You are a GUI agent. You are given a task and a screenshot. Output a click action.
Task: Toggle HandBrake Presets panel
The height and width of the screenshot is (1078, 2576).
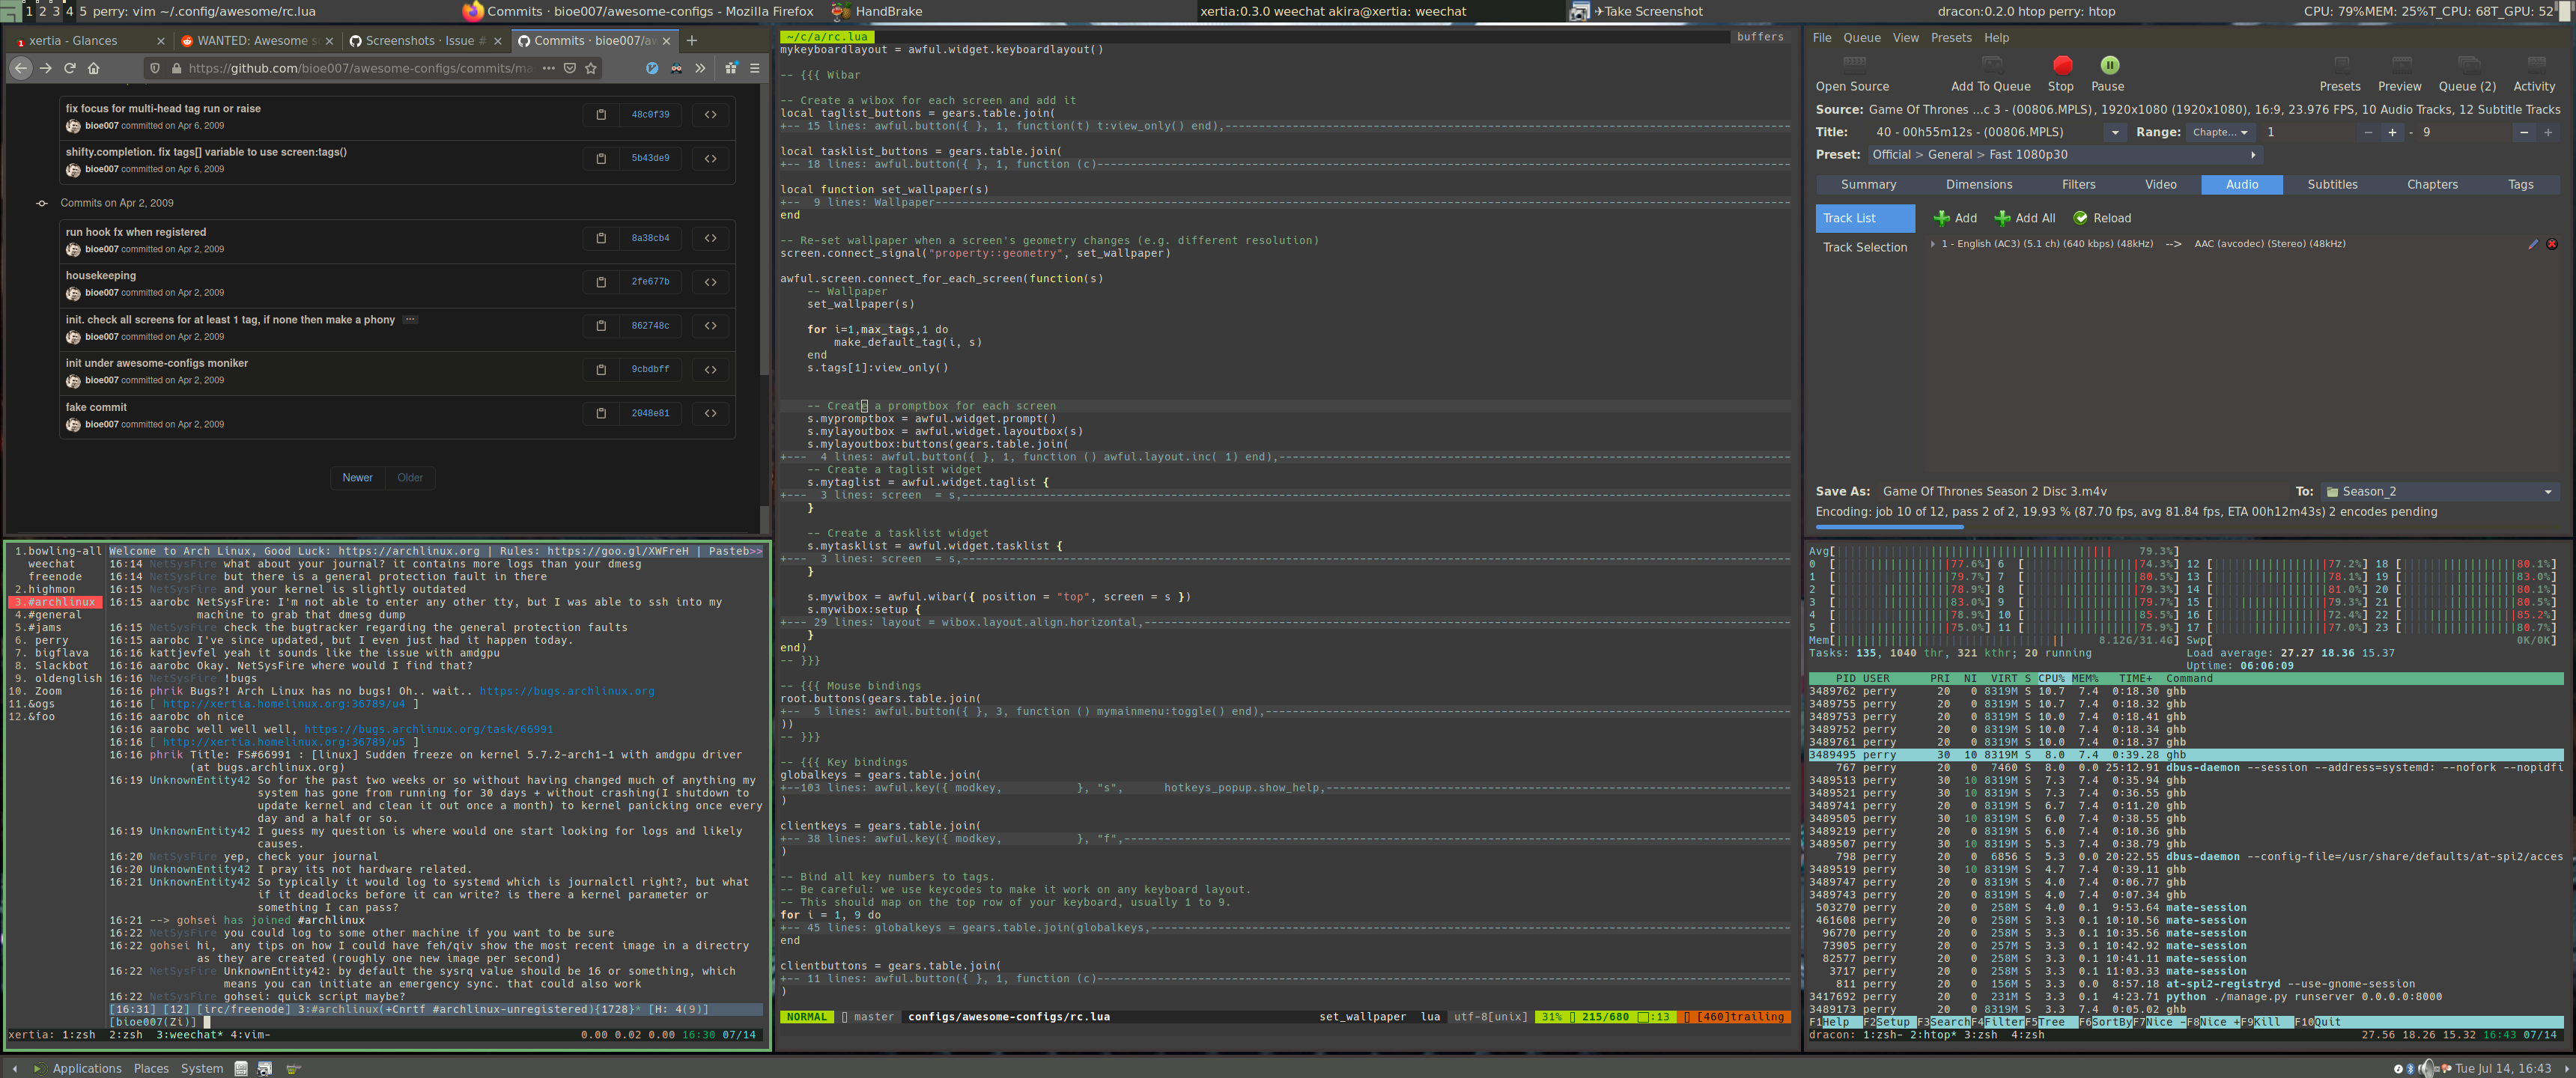2340,73
